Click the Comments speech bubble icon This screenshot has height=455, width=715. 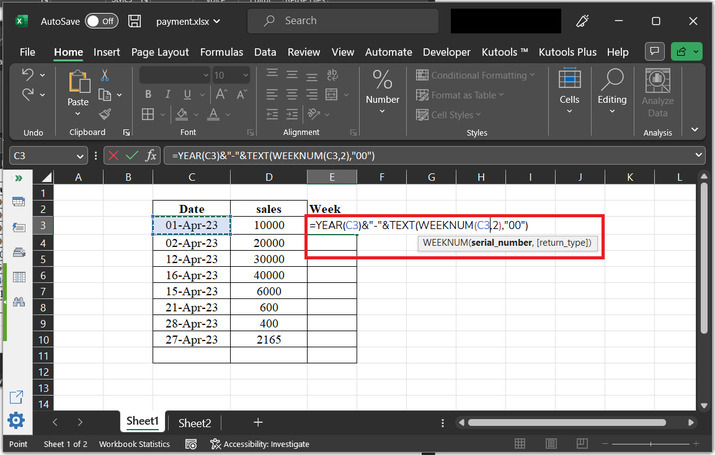(655, 52)
